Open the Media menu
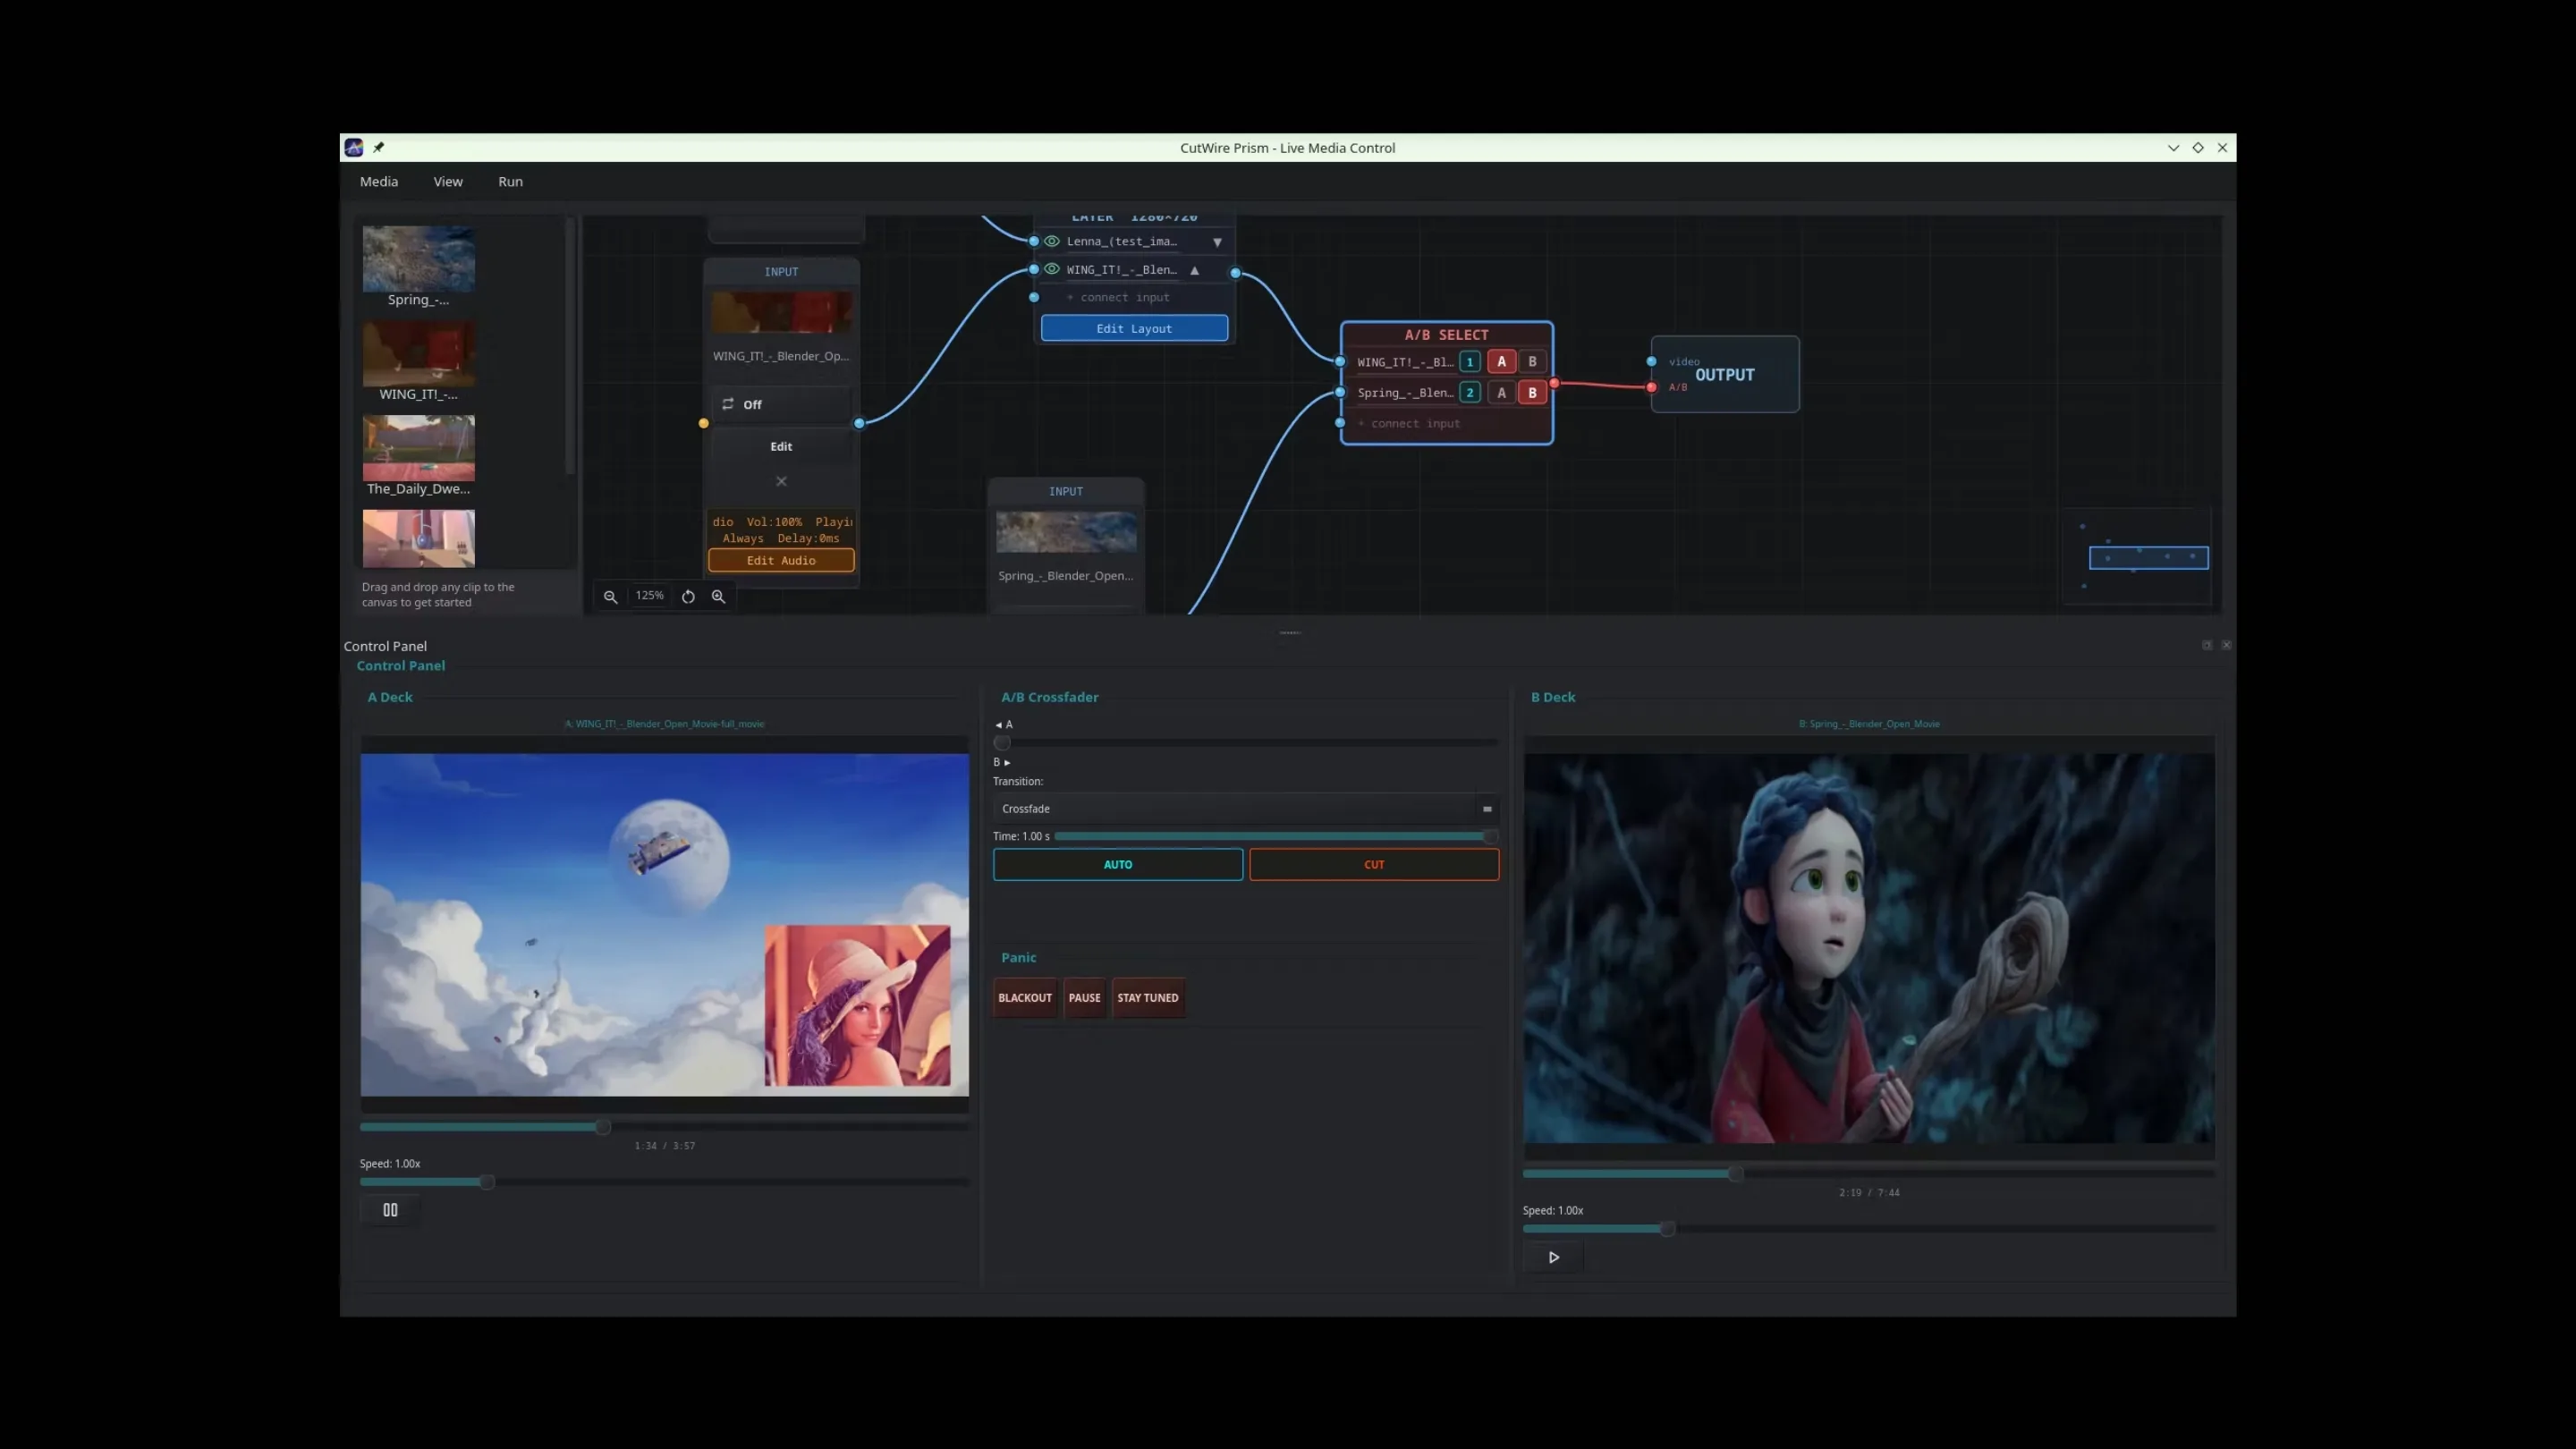The height and width of the screenshot is (1449, 2576). (379, 181)
